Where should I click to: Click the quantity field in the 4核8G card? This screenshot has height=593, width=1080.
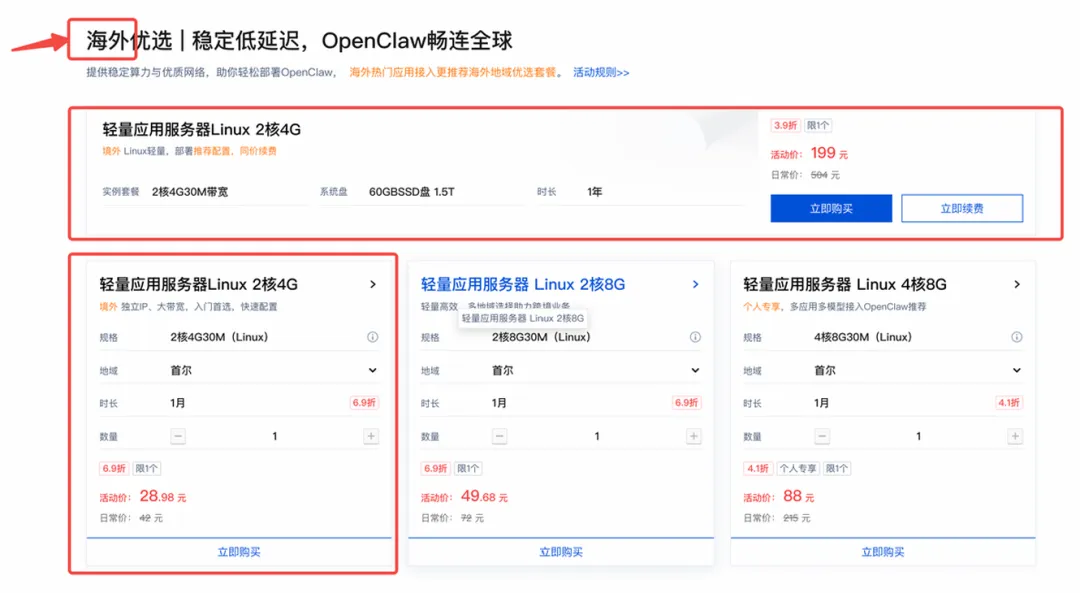tap(918, 436)
